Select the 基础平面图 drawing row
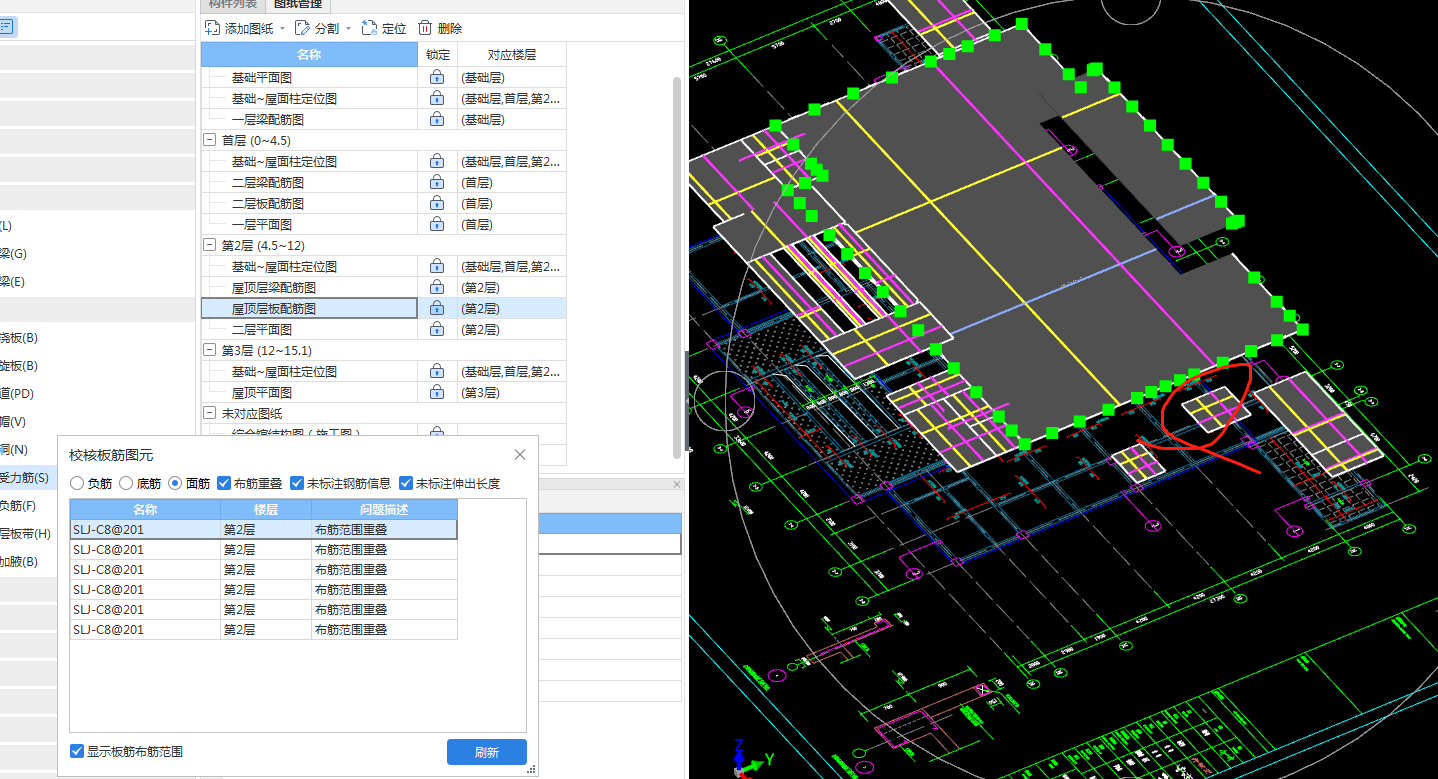Image resolution: width=1438 pixels, height=779 pixels. coord(309,77)
